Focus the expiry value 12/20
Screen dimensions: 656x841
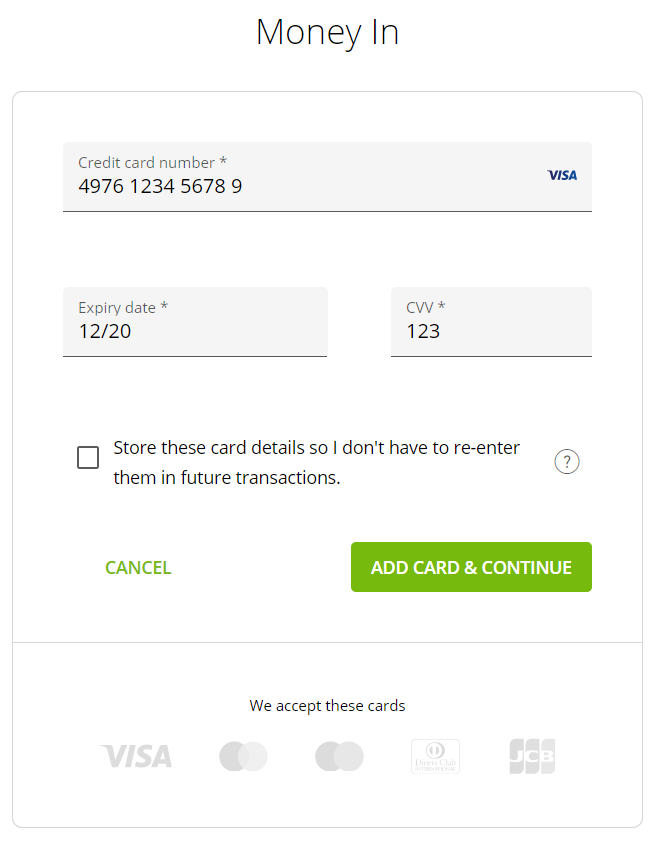[105, 331]
